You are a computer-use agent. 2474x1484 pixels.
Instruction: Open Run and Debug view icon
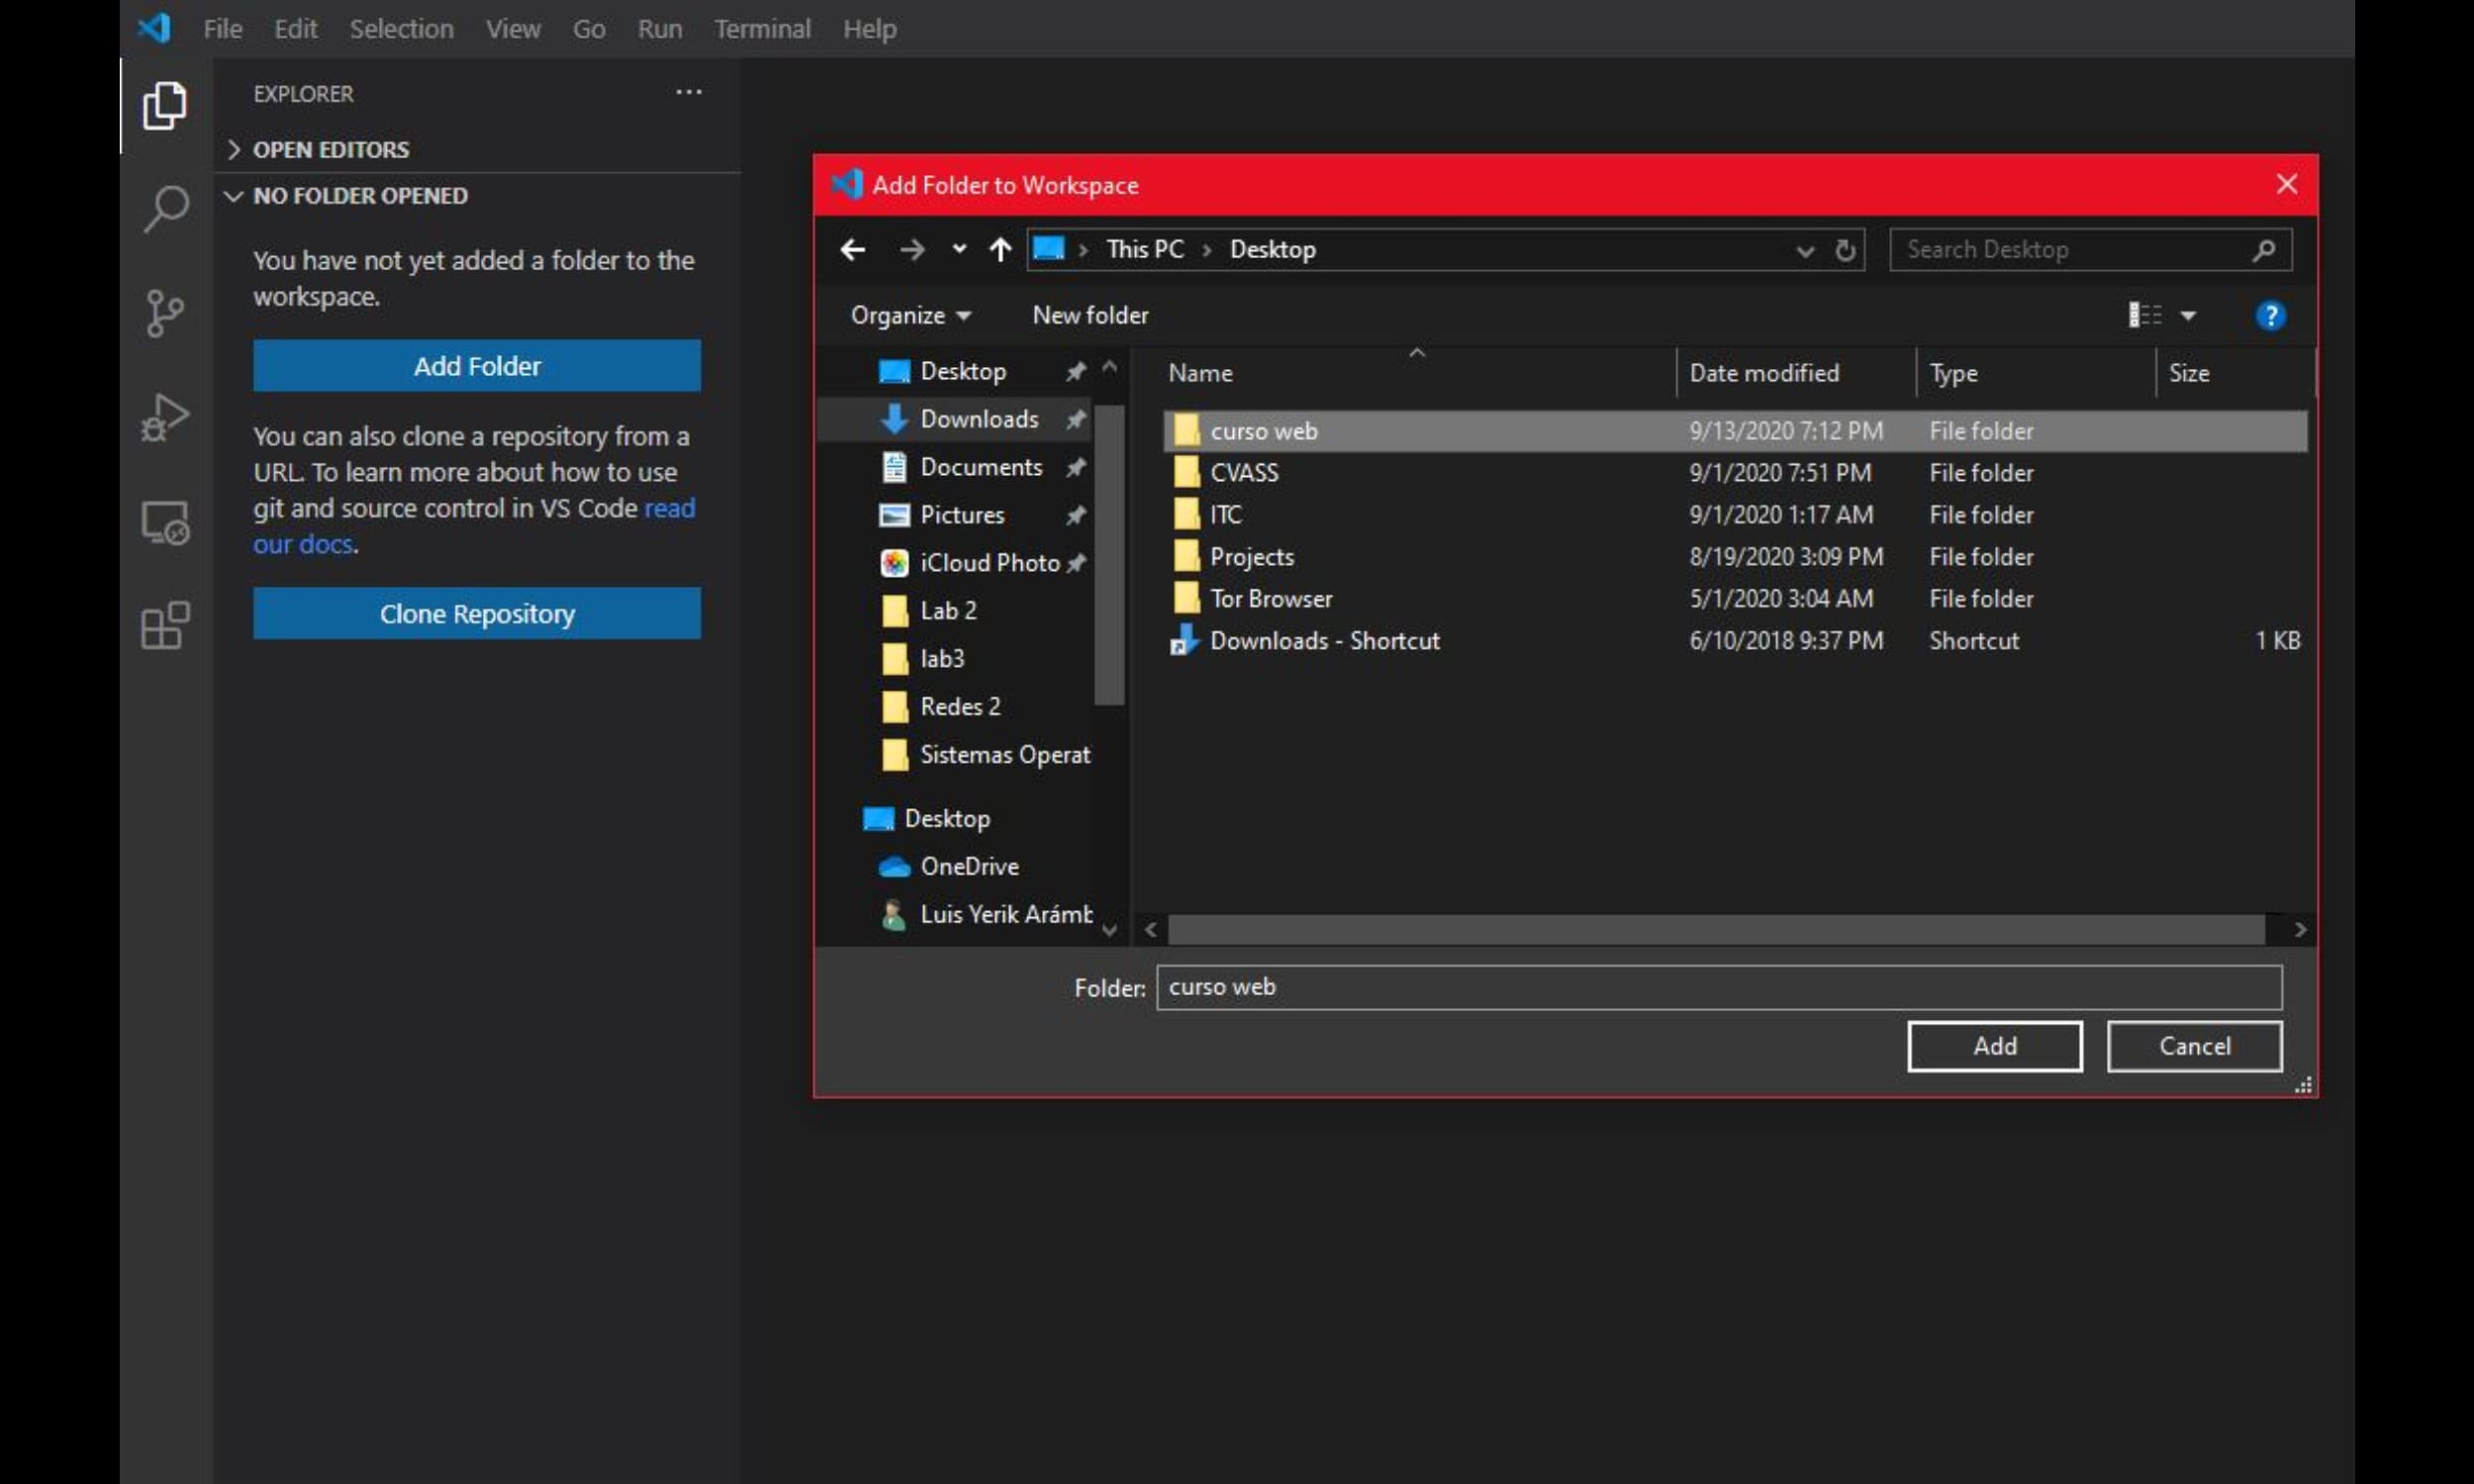165,417
